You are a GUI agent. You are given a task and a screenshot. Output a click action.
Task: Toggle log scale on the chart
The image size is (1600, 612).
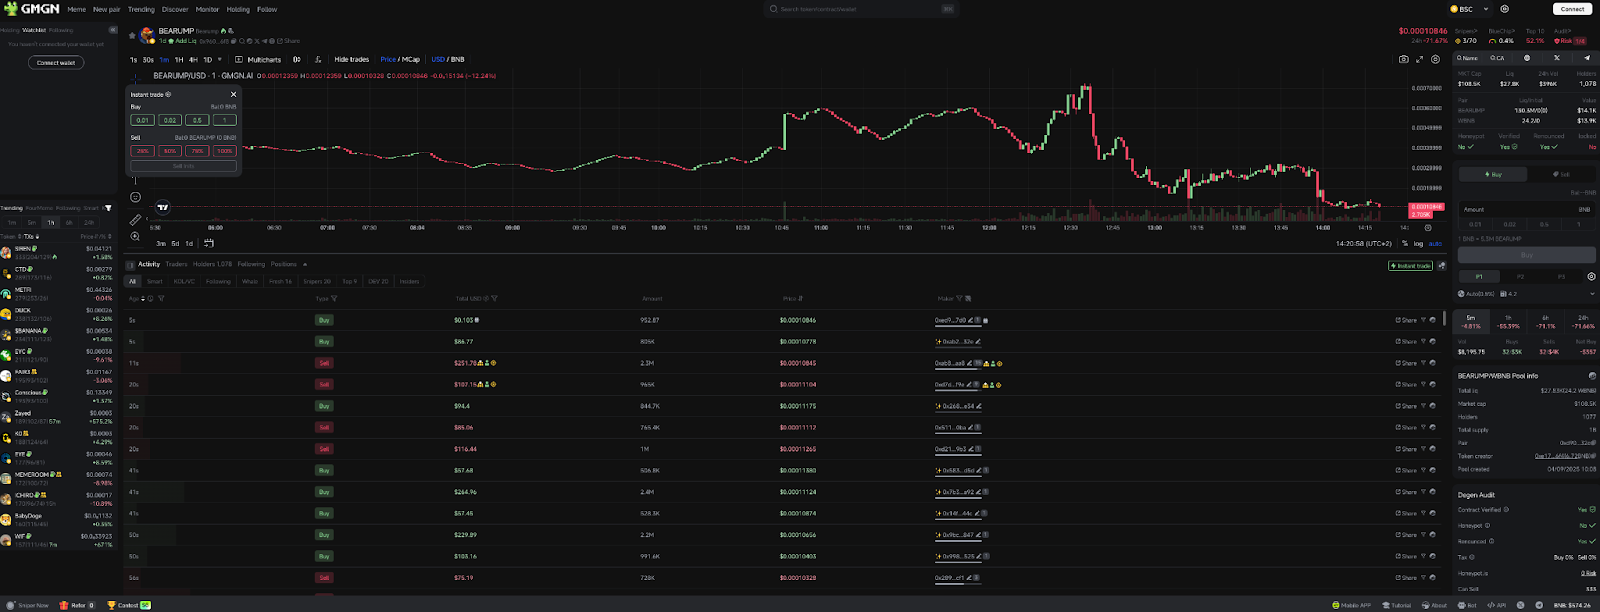[1418, 243]
